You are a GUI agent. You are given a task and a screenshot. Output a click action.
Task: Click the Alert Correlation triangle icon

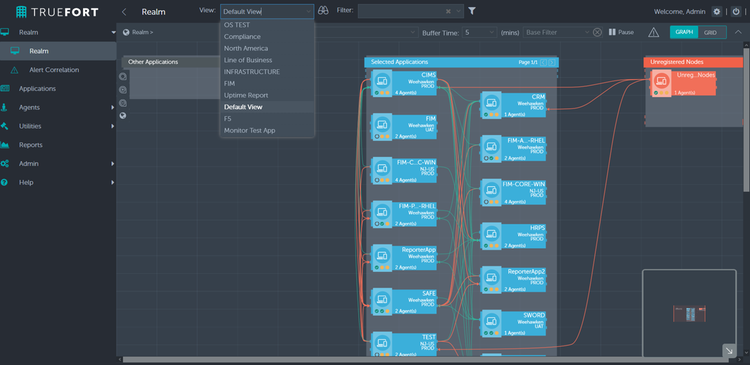click(14, 70)
